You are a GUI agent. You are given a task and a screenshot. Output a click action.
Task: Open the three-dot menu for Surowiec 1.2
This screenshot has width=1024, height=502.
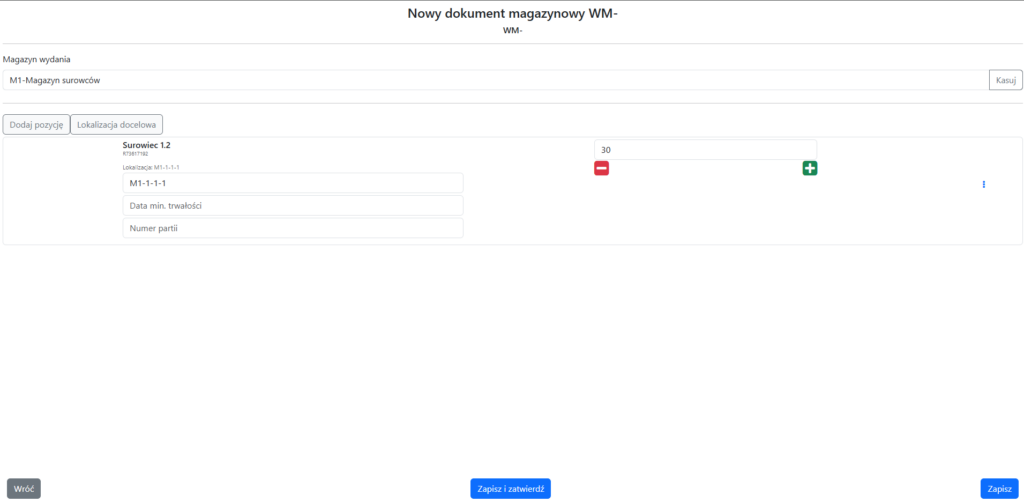983,185
